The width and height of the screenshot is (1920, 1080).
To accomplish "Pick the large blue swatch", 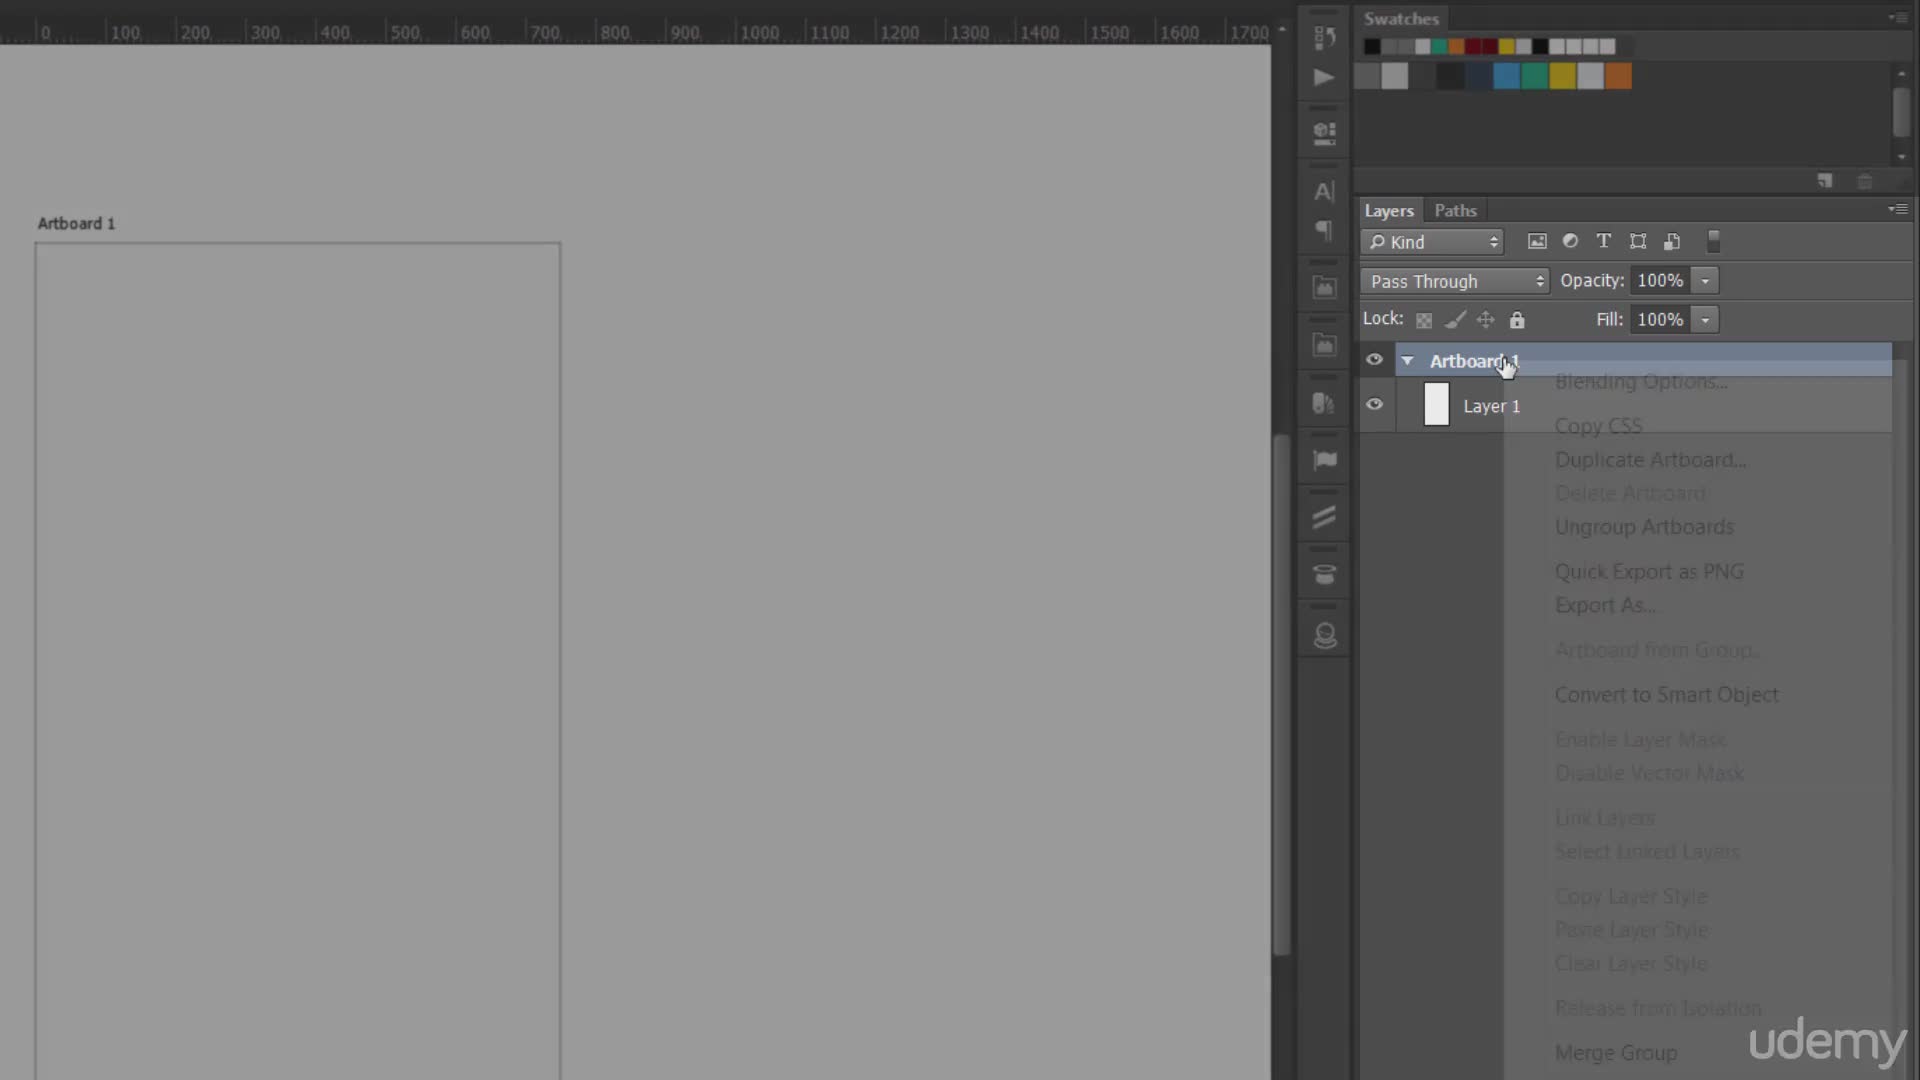I will 1506,76.
